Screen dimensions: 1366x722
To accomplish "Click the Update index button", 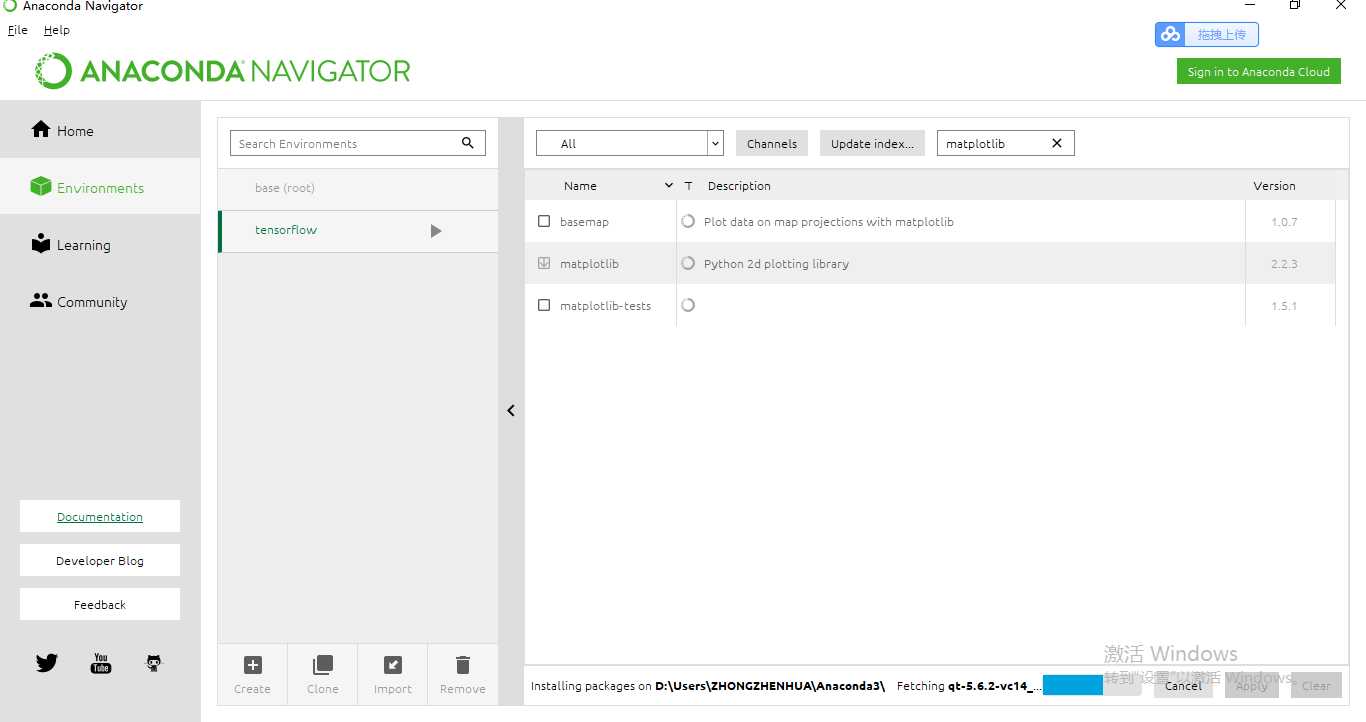I will 872,143.
